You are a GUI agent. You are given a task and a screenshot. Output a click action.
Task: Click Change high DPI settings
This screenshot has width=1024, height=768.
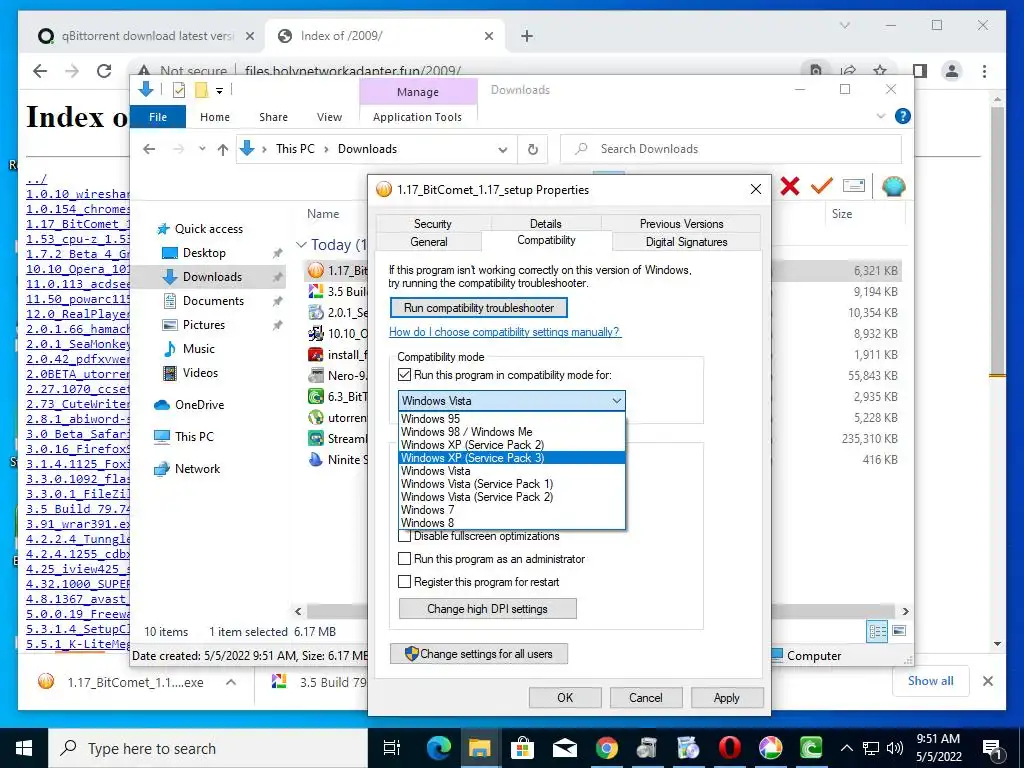pyautogui.click(x=487, y=609)
